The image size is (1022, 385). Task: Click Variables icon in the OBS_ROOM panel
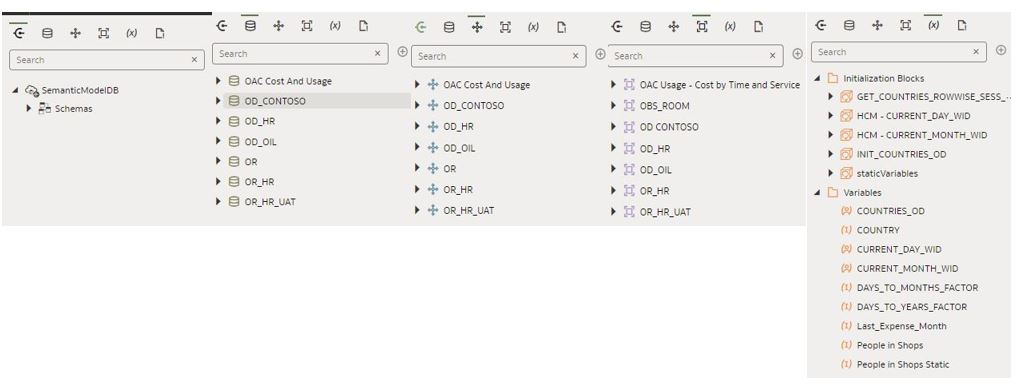730,27
